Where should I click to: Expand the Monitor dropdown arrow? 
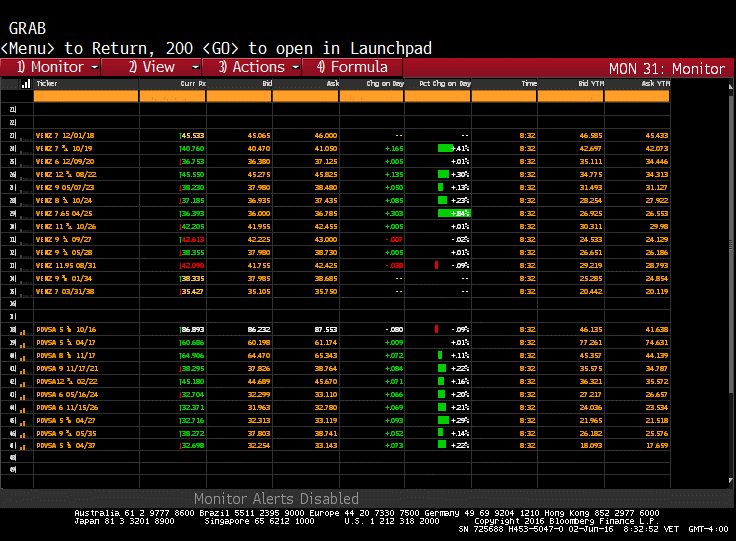[x=94, y=67]
